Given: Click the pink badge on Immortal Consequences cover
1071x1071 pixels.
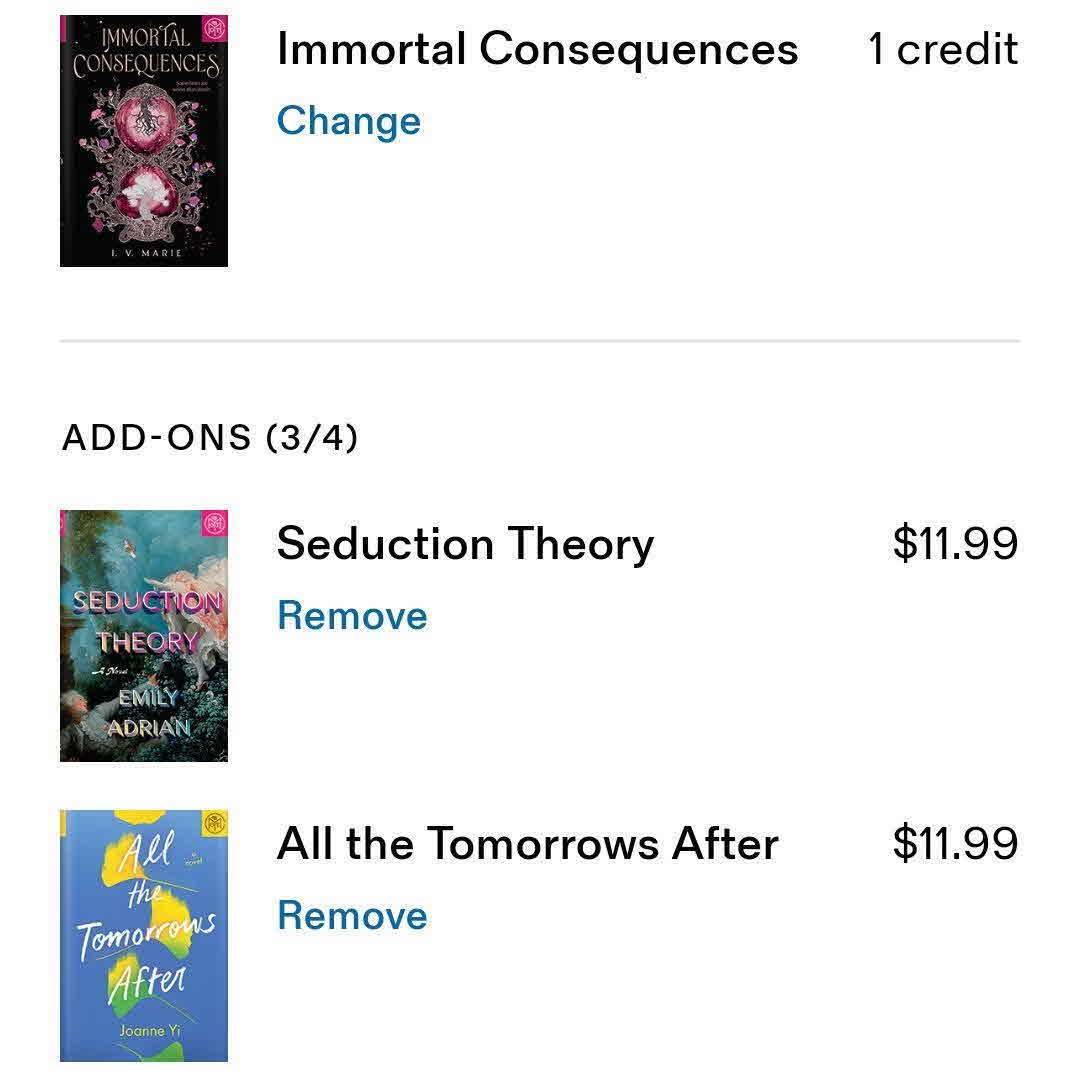Looking at the screenshot, I should (215, 29).
